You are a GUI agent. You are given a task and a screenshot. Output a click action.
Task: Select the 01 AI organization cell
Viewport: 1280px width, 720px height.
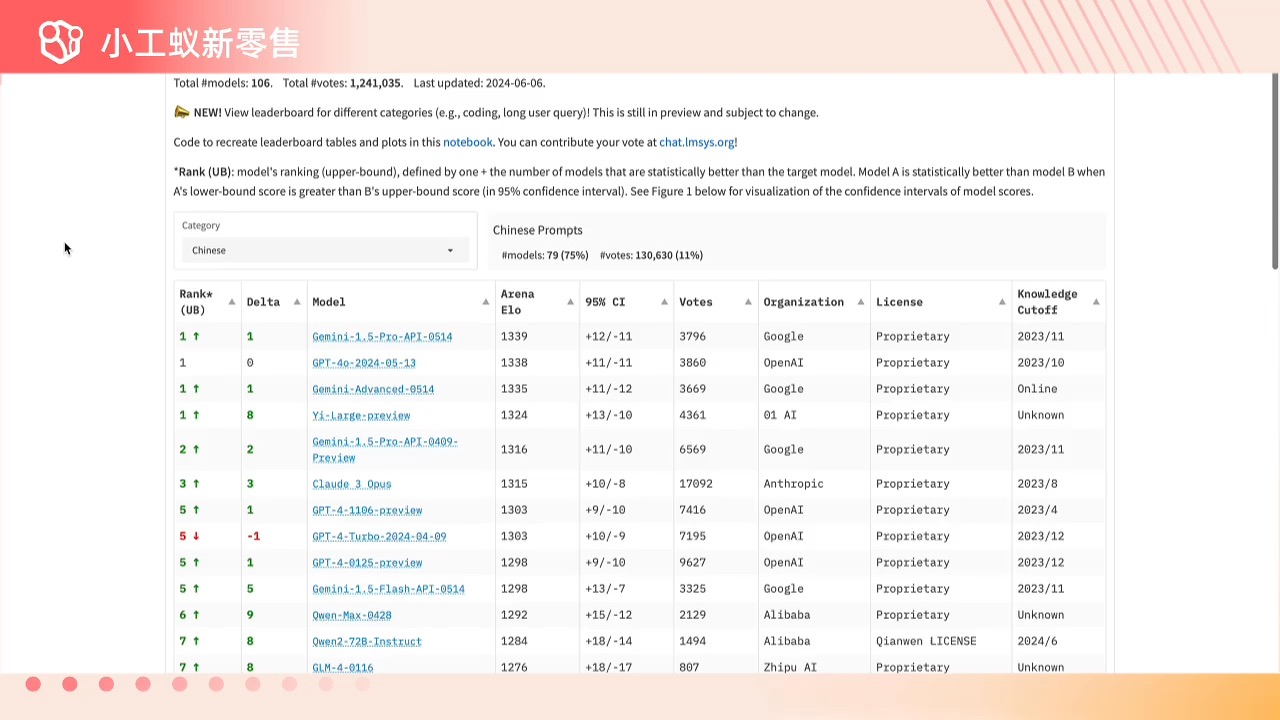coord(781,415)
